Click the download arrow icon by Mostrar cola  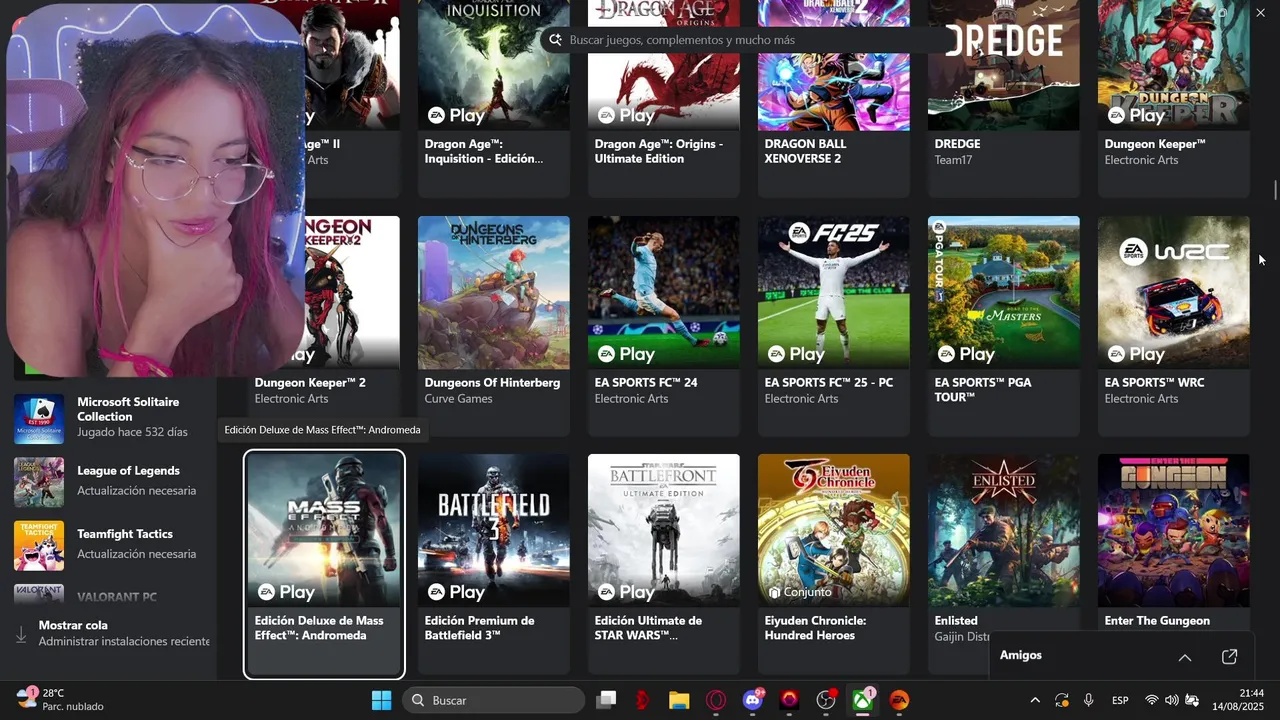coord(21,634)
